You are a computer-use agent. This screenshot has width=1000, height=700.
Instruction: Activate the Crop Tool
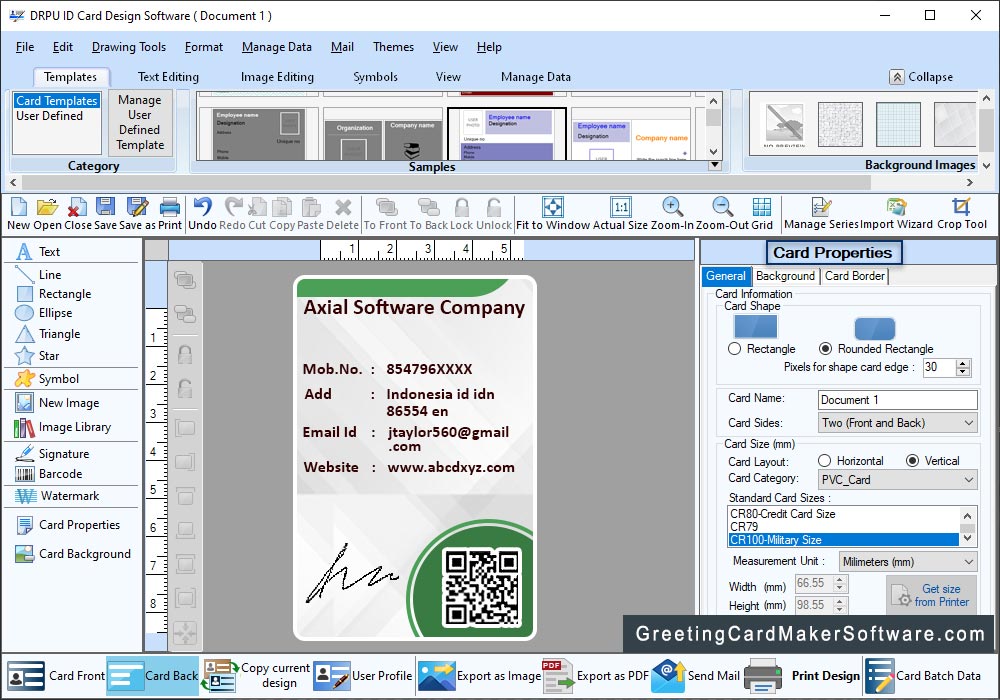point(962,214)
